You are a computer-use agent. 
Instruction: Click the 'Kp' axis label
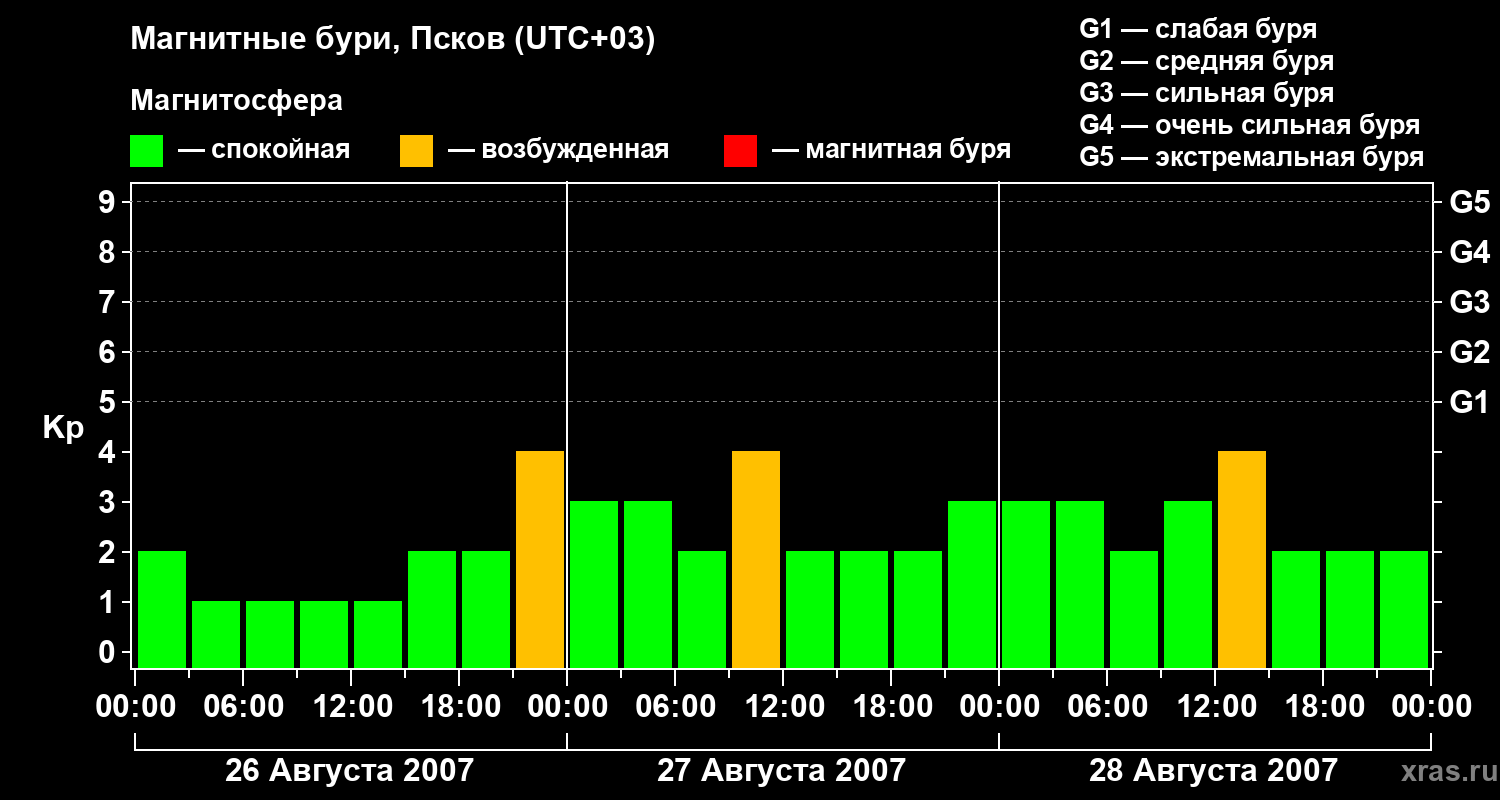[x=63, y=428]
